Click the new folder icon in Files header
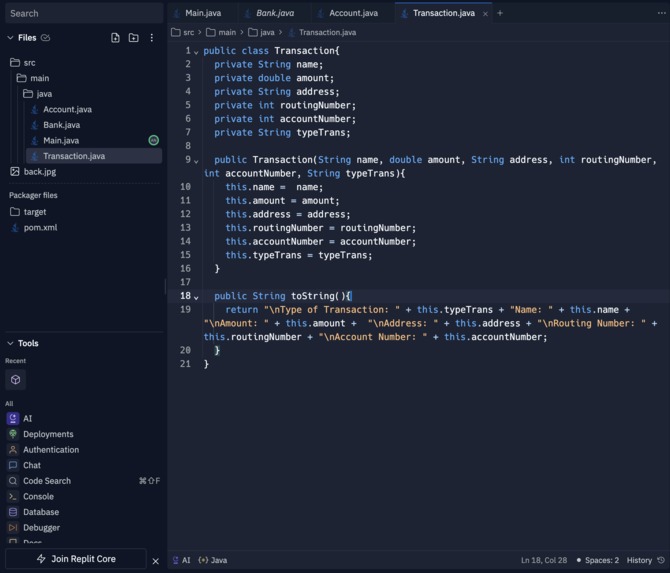The height and width of the screenshot is (573, 670). coord(134,38)
